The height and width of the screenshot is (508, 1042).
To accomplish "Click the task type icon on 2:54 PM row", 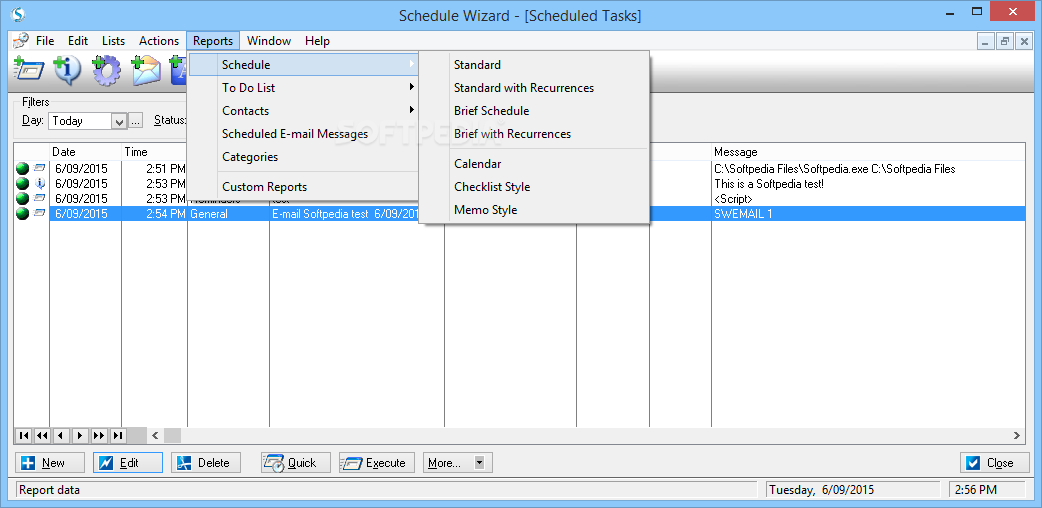I will pyautogui.click(x=40, y=213).
